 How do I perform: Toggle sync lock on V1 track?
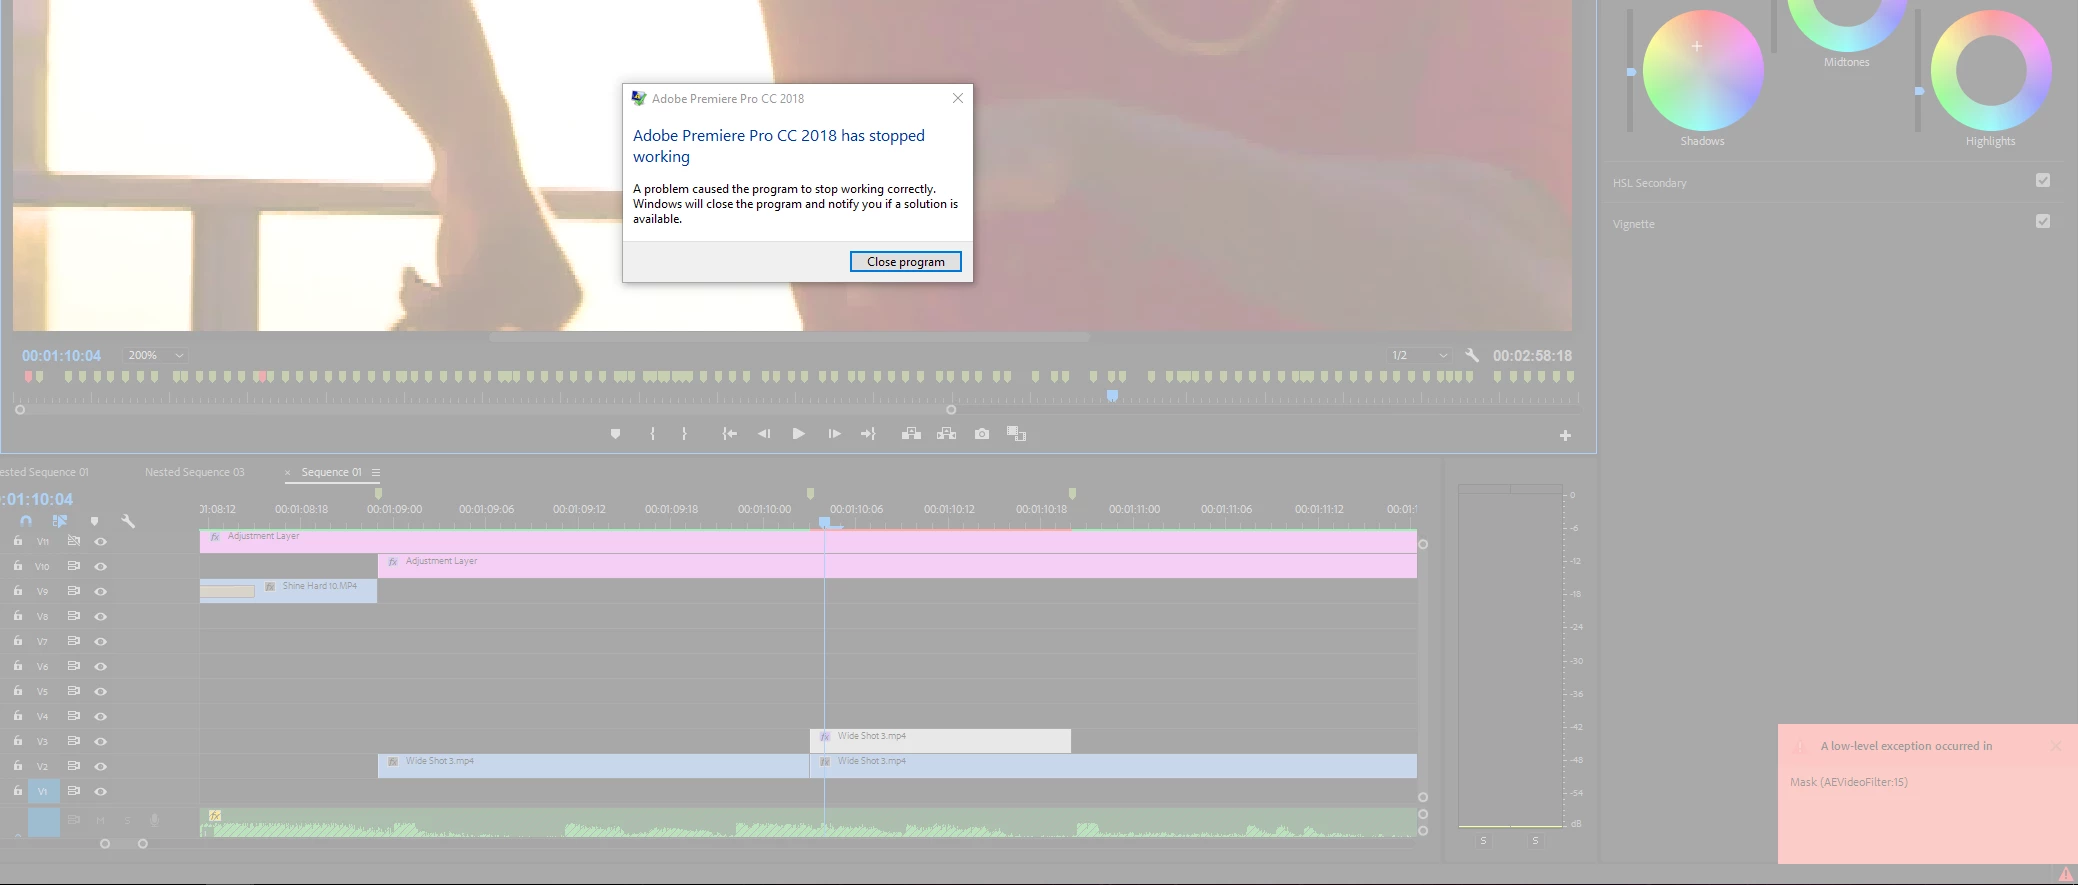tap(73, 790)
